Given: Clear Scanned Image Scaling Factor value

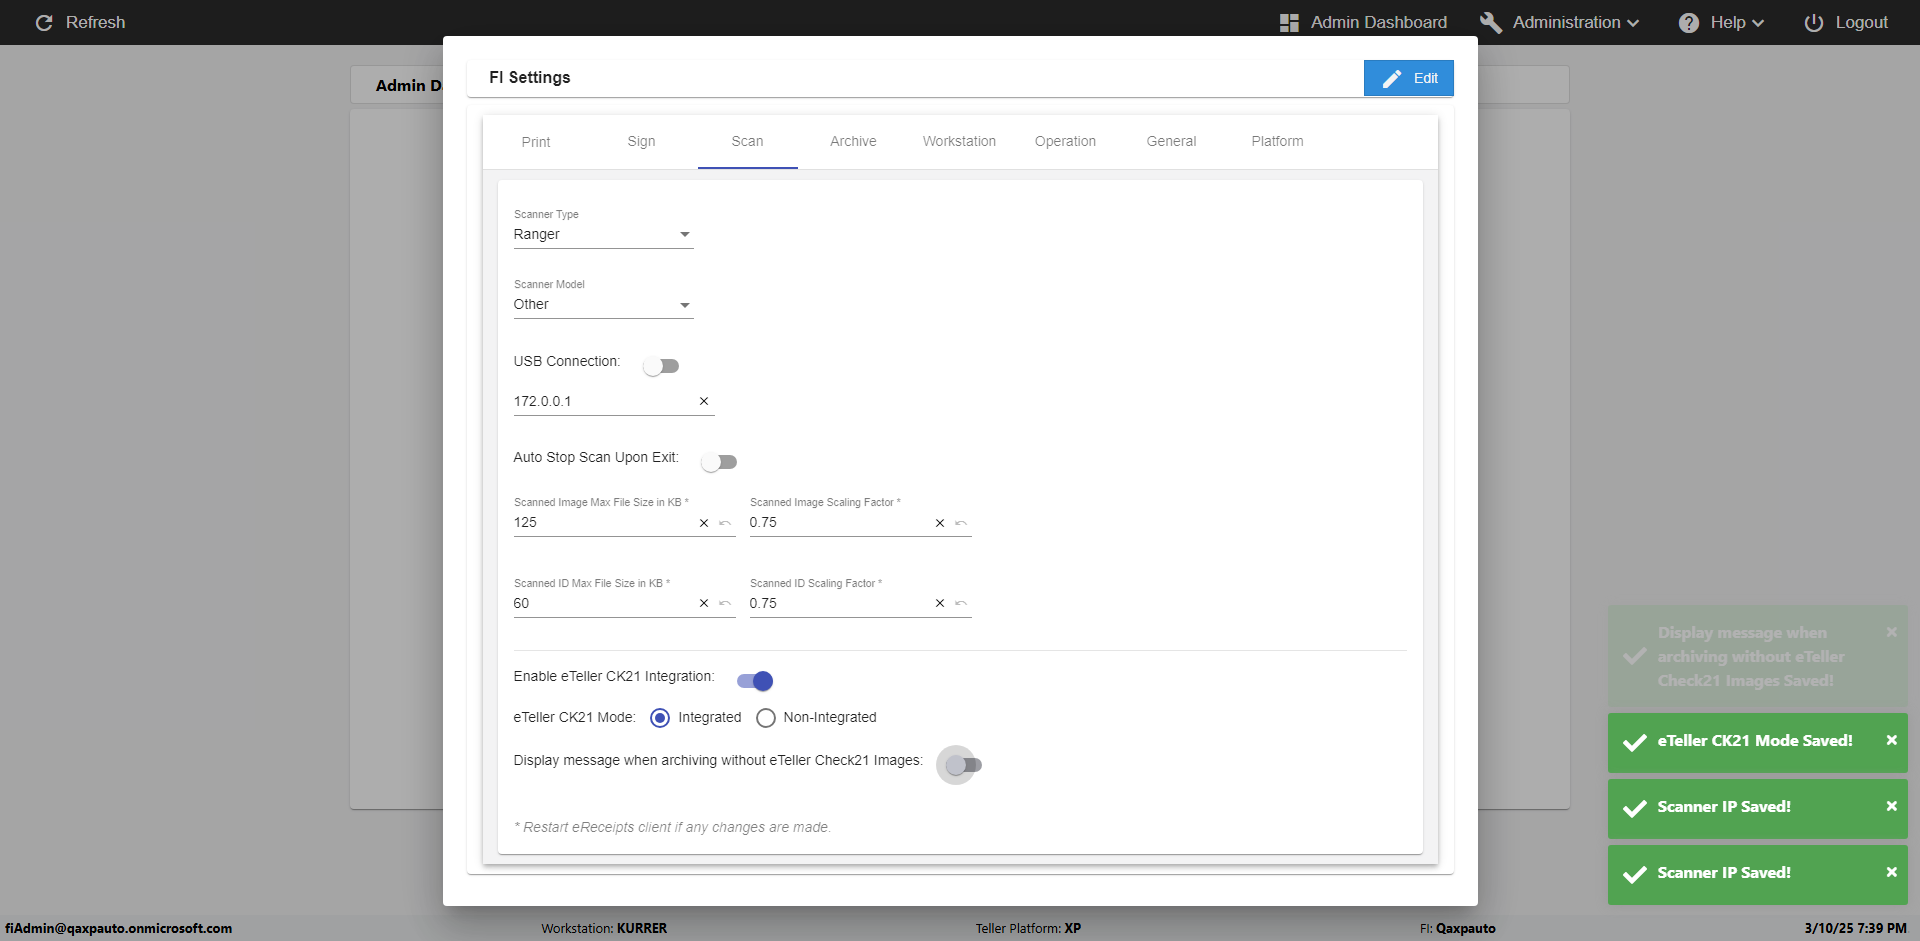Looking at the screenshot, I should pyautogui.click(x=940, y=523).
